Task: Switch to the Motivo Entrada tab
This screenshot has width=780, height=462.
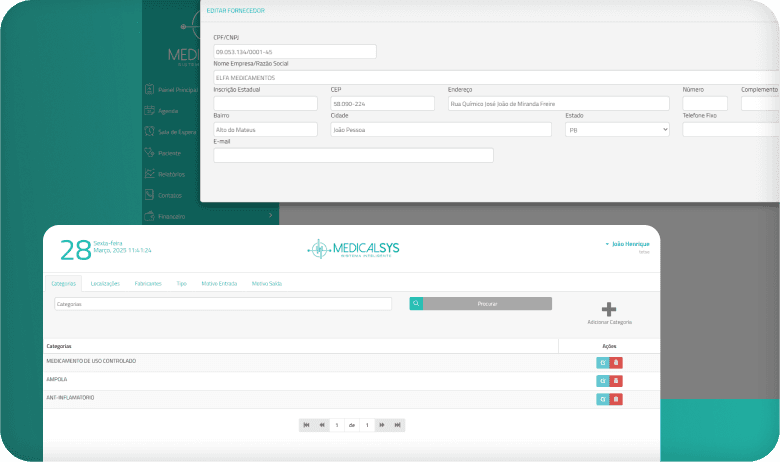Action: pyautogui.click(x=219, y=283)
